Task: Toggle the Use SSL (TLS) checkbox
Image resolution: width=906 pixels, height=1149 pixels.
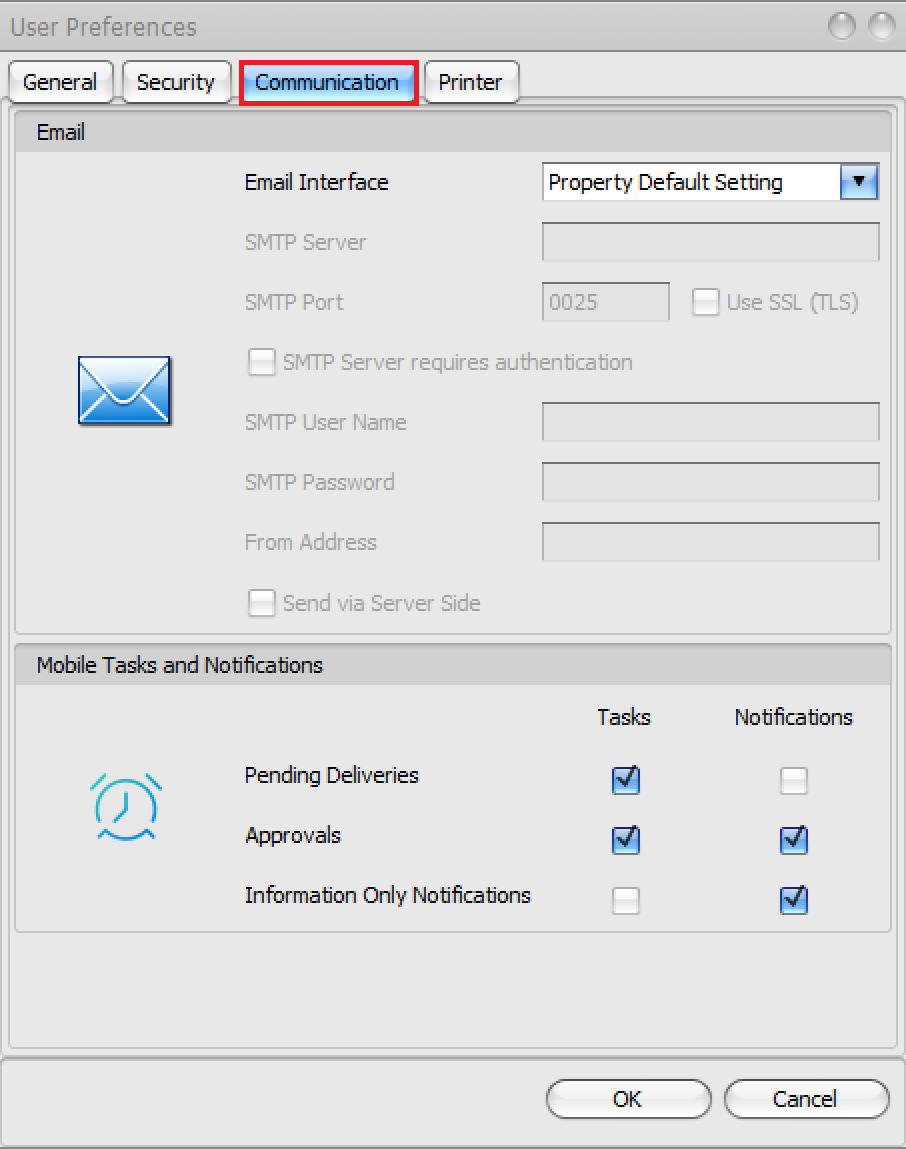Action: click(706, 303)
